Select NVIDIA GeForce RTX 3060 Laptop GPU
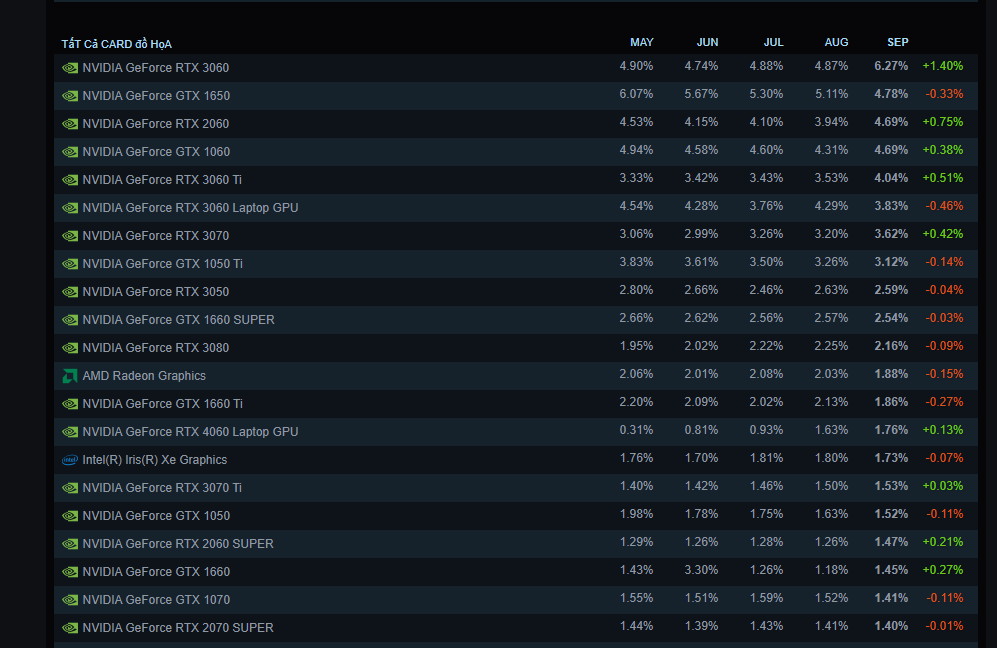997x648 pixels. (x=190, y=208)
